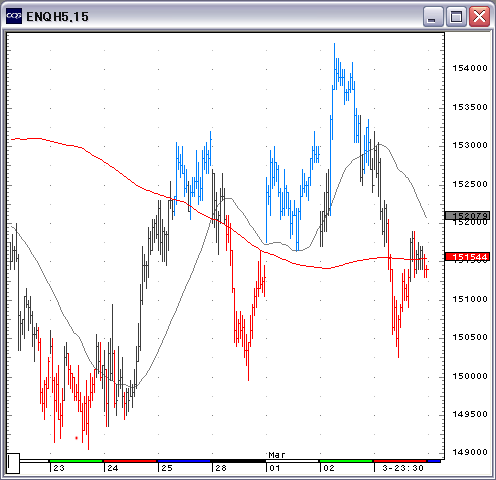Click the 153000 price axis label
Image resolution: width=496 pixels, height=480 pixels.
click(470, 145)
